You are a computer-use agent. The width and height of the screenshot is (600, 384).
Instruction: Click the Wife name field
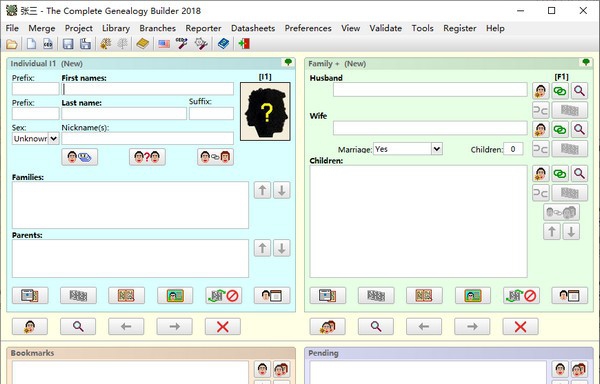pyautogui.click(x=430, y=128)
